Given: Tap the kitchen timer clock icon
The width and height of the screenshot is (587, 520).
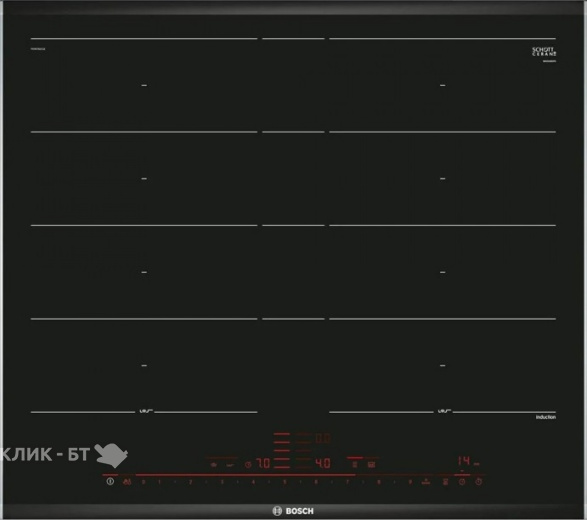Looking at the screenshot, I should pos(462,482).
